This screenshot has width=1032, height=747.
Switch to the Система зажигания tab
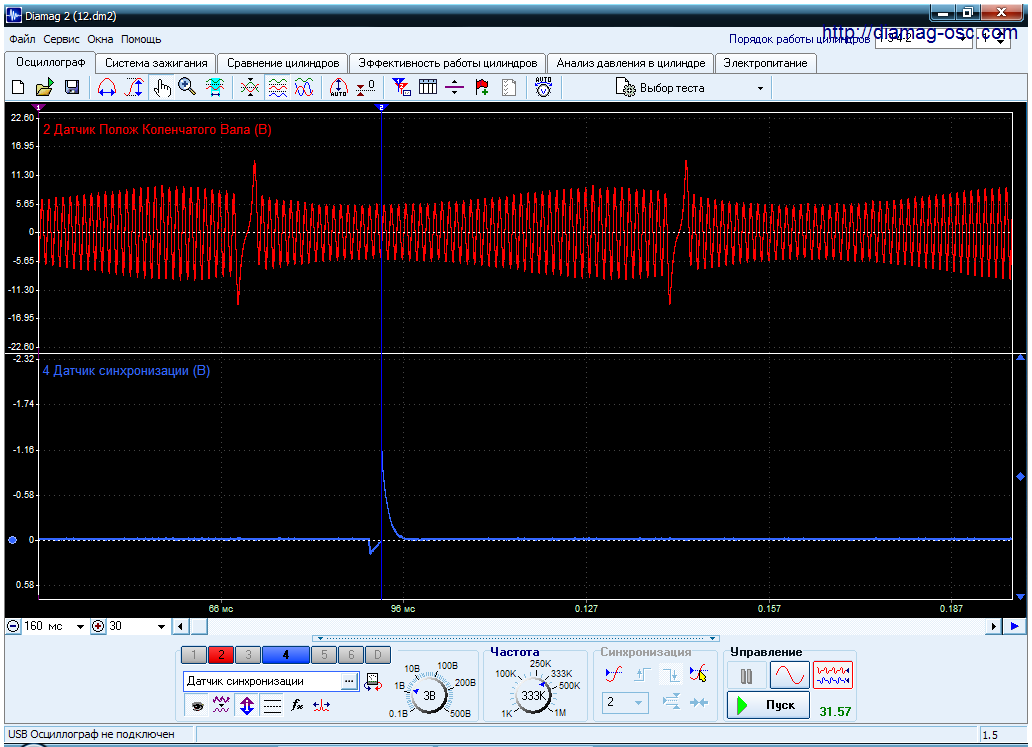pos(156,63)
